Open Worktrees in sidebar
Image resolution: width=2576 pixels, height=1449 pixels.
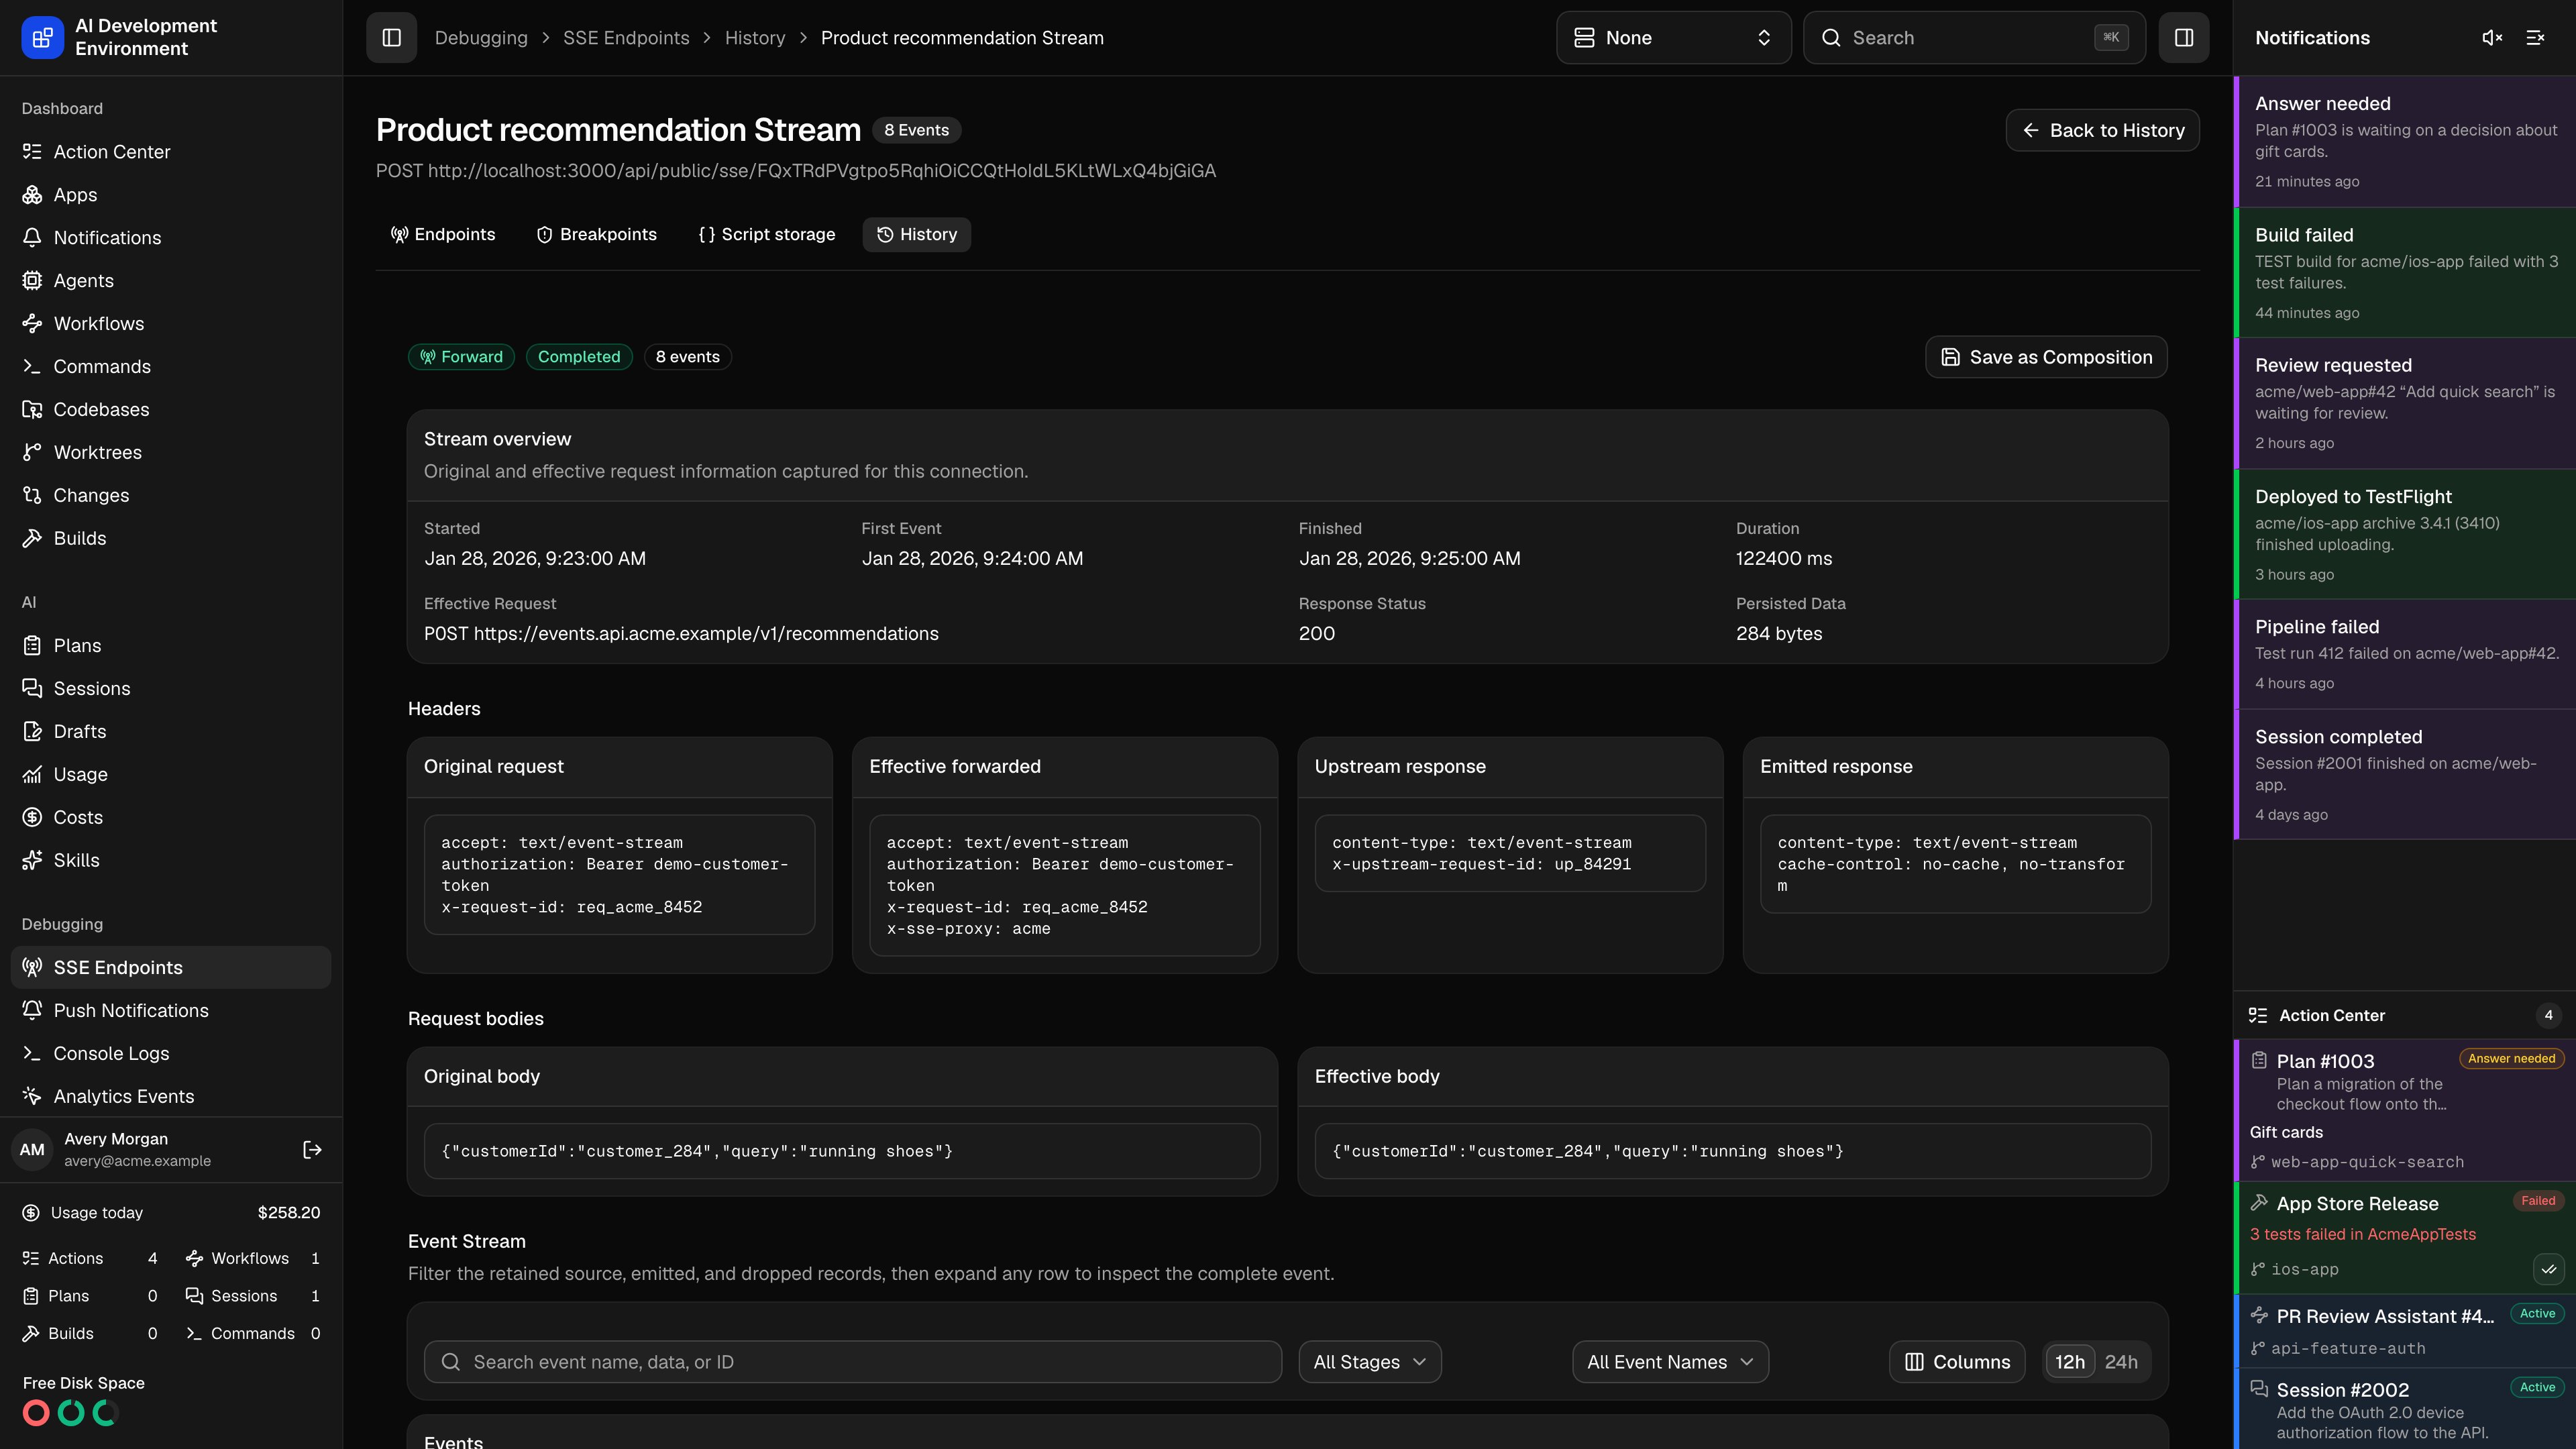click(171, 453)
